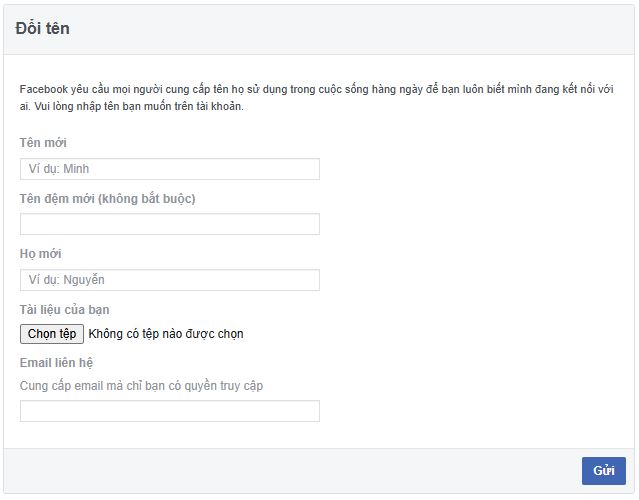Click the 'Chọn tệp' file chooser button
639x500 pixels.
coord(52,334)
